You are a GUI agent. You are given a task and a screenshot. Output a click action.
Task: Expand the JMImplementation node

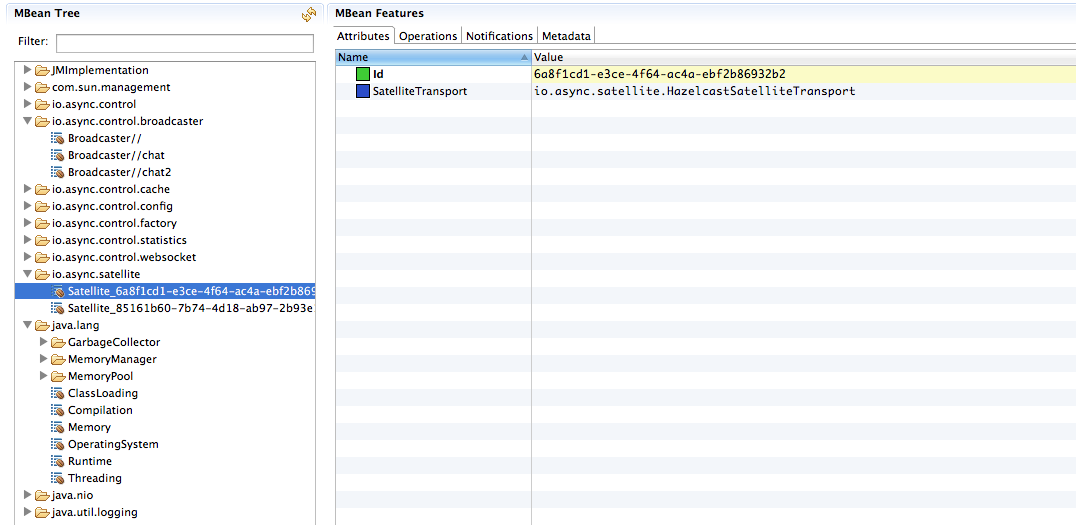pos(27,70)
